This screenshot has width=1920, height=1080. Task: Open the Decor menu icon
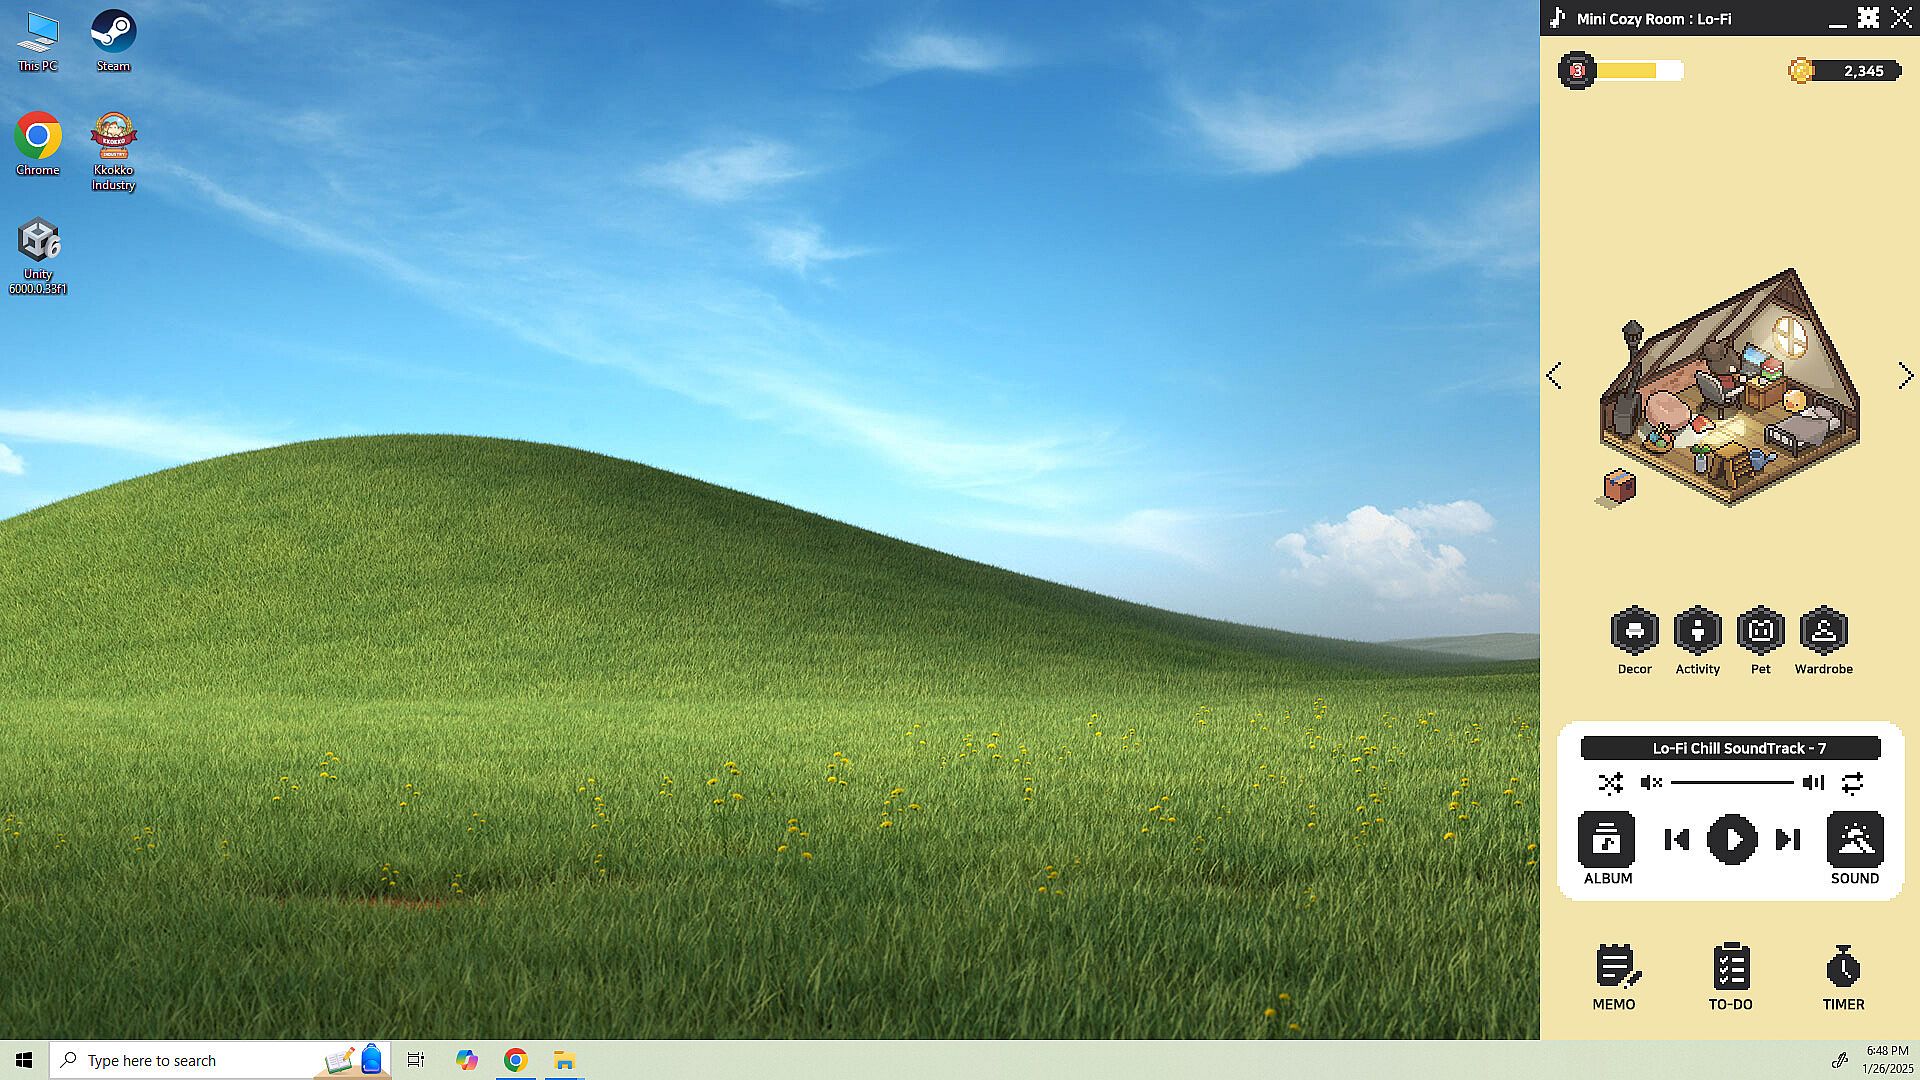(1634, 632)
